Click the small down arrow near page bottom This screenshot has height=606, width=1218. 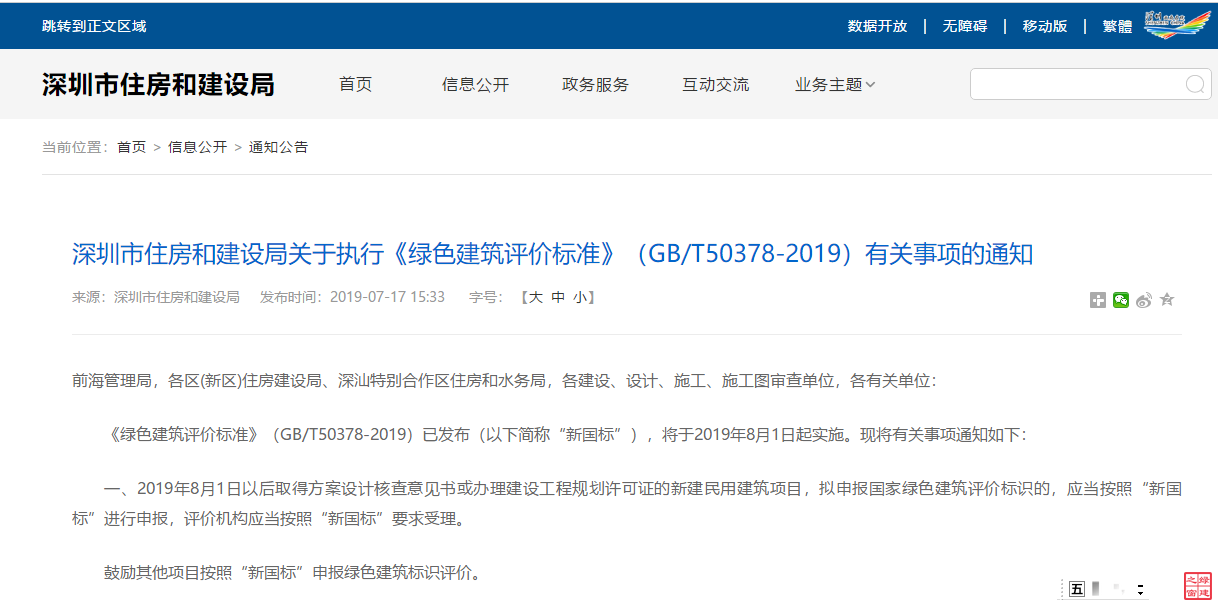[x=1140, y=591]
